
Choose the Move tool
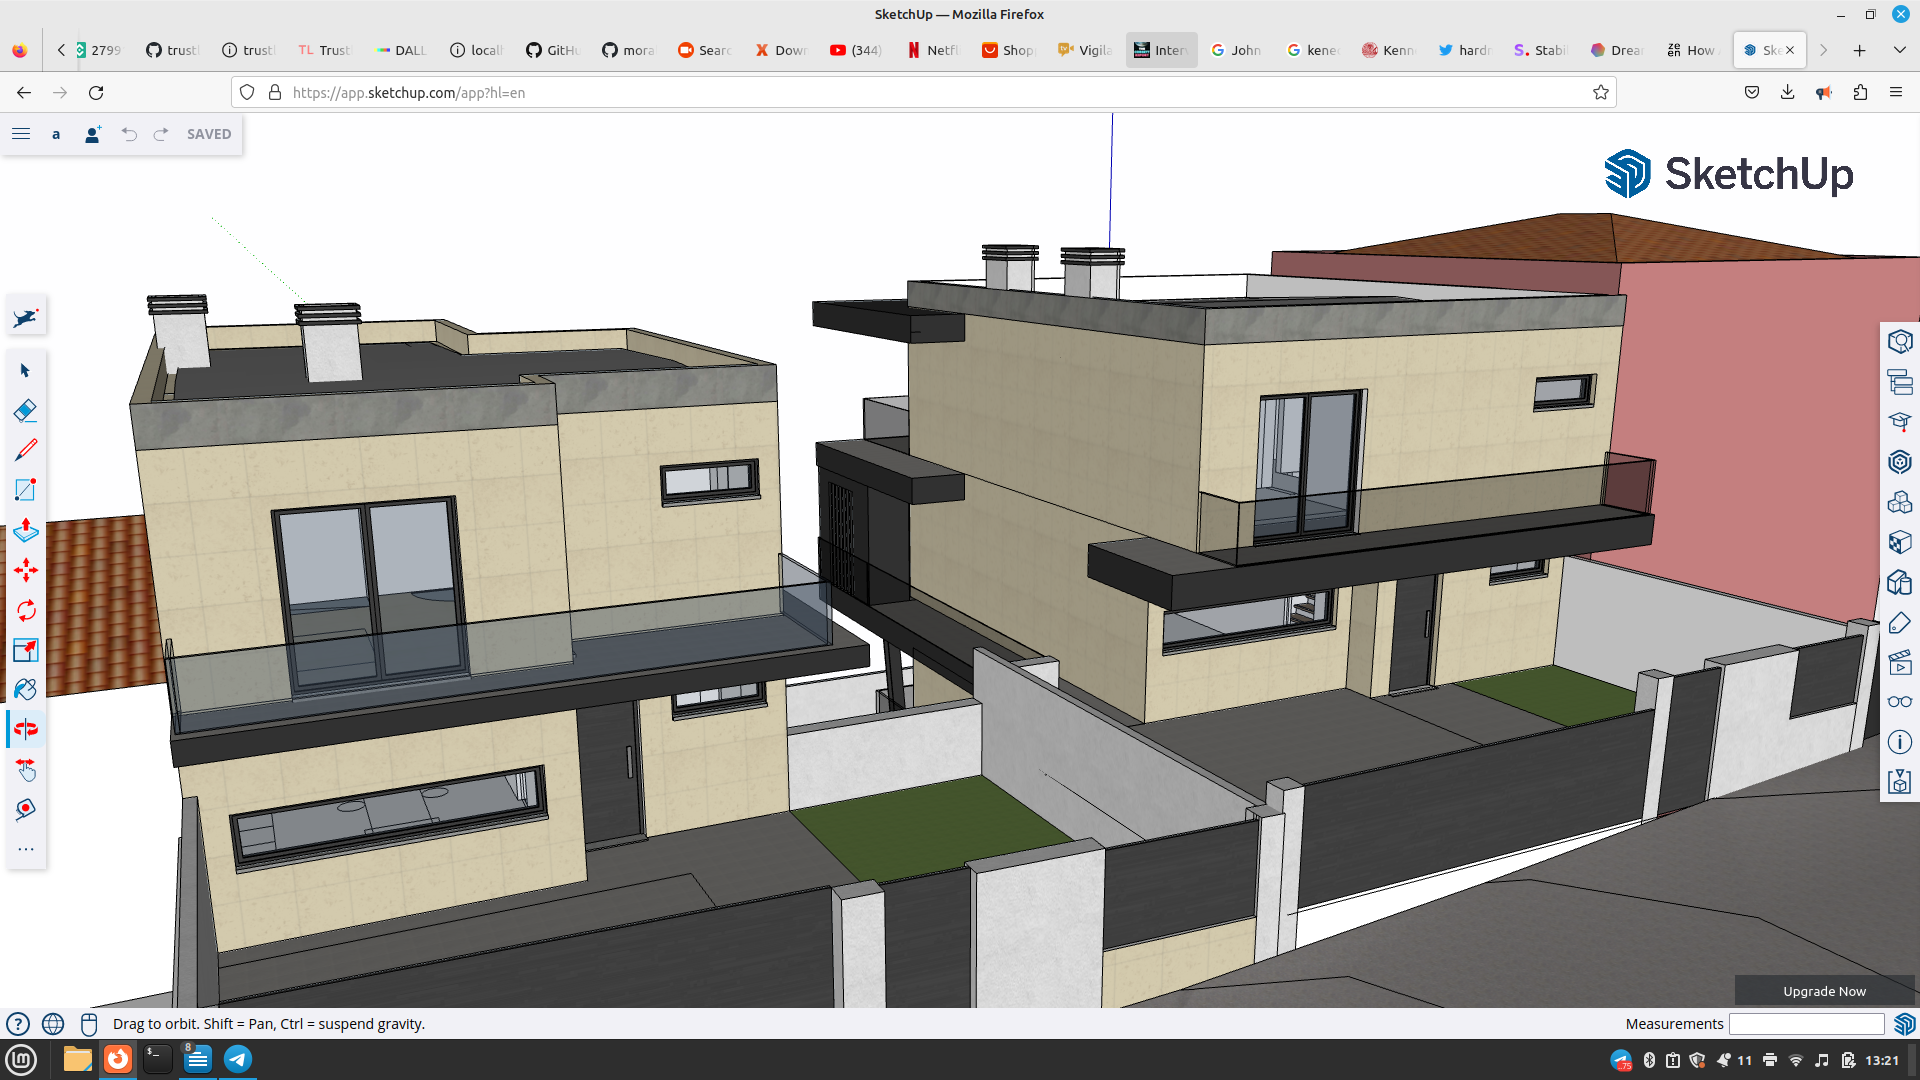pos(26,570)
